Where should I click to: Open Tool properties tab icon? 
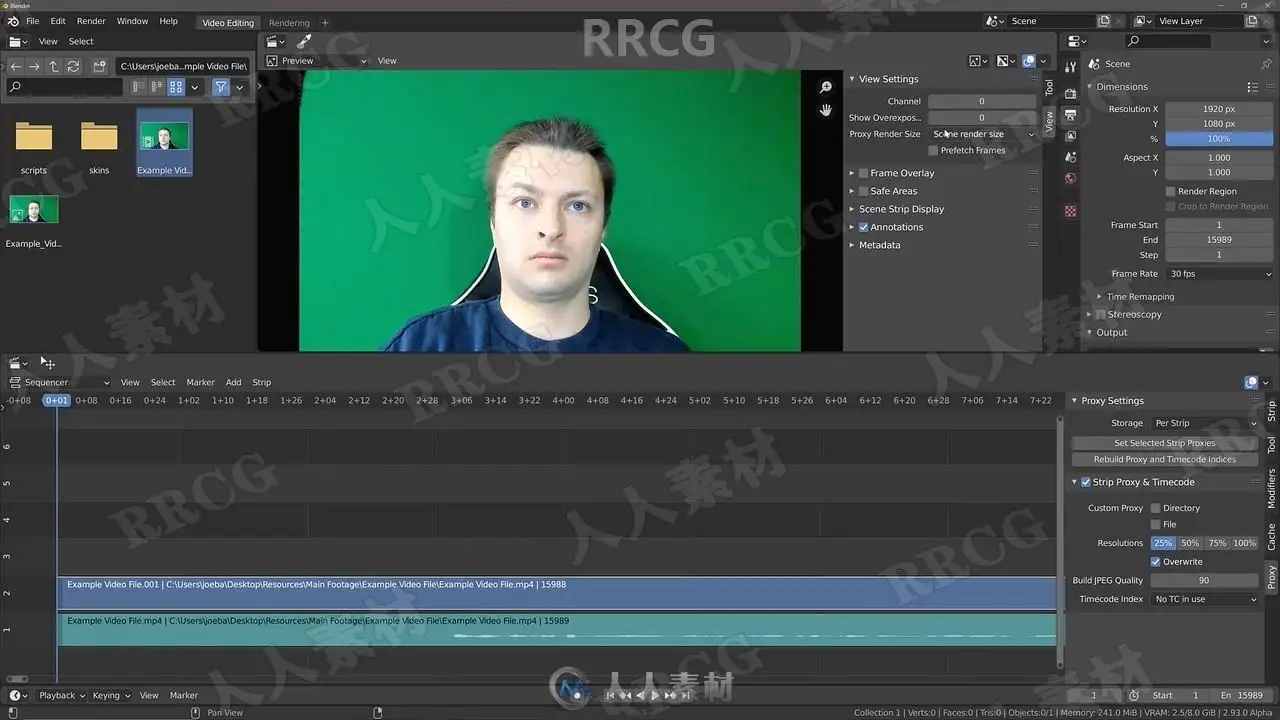point(1070,66)
